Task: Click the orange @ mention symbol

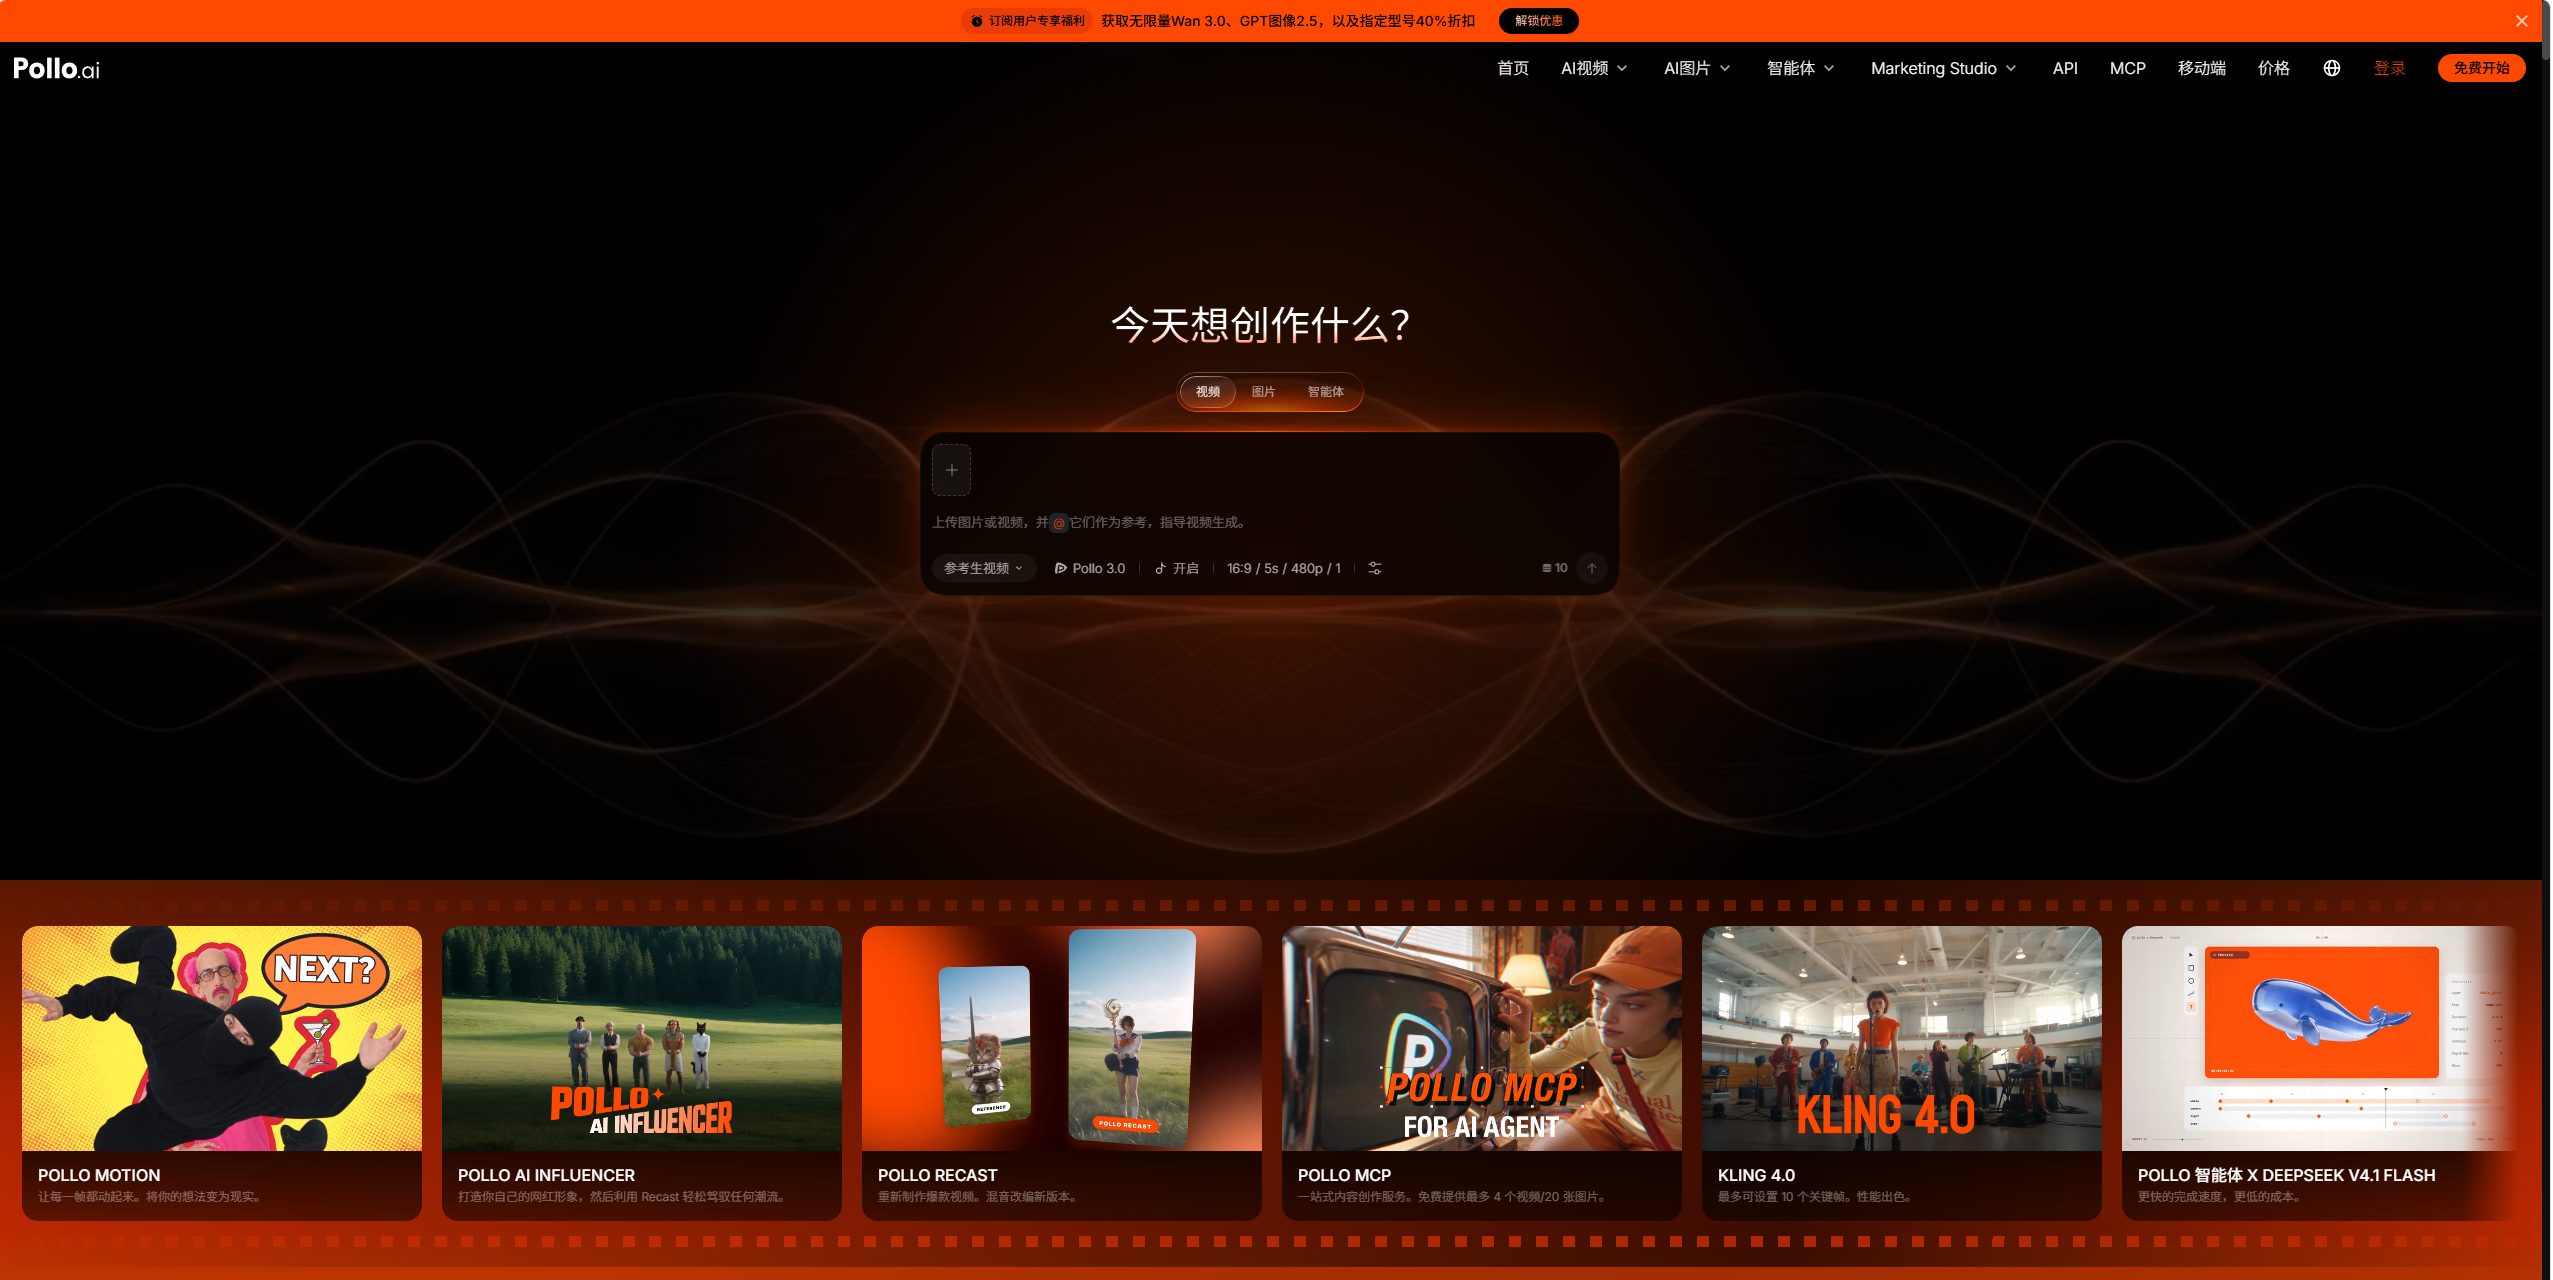Action: click(1059, 523)
